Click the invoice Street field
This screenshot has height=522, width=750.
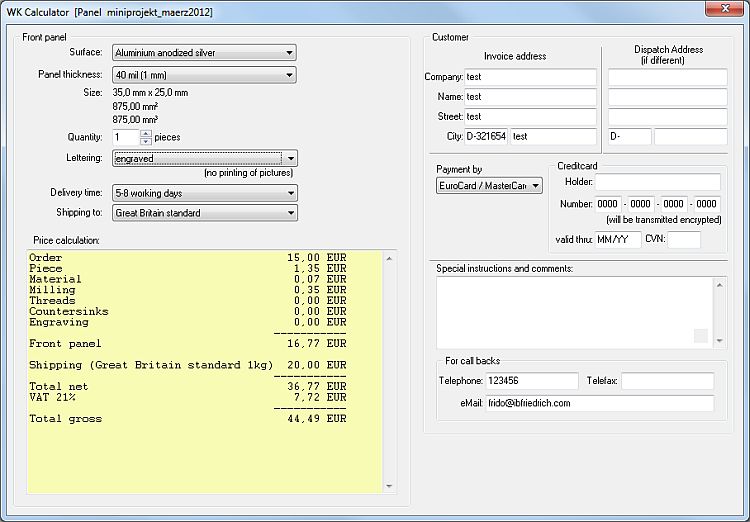(530, 117)
